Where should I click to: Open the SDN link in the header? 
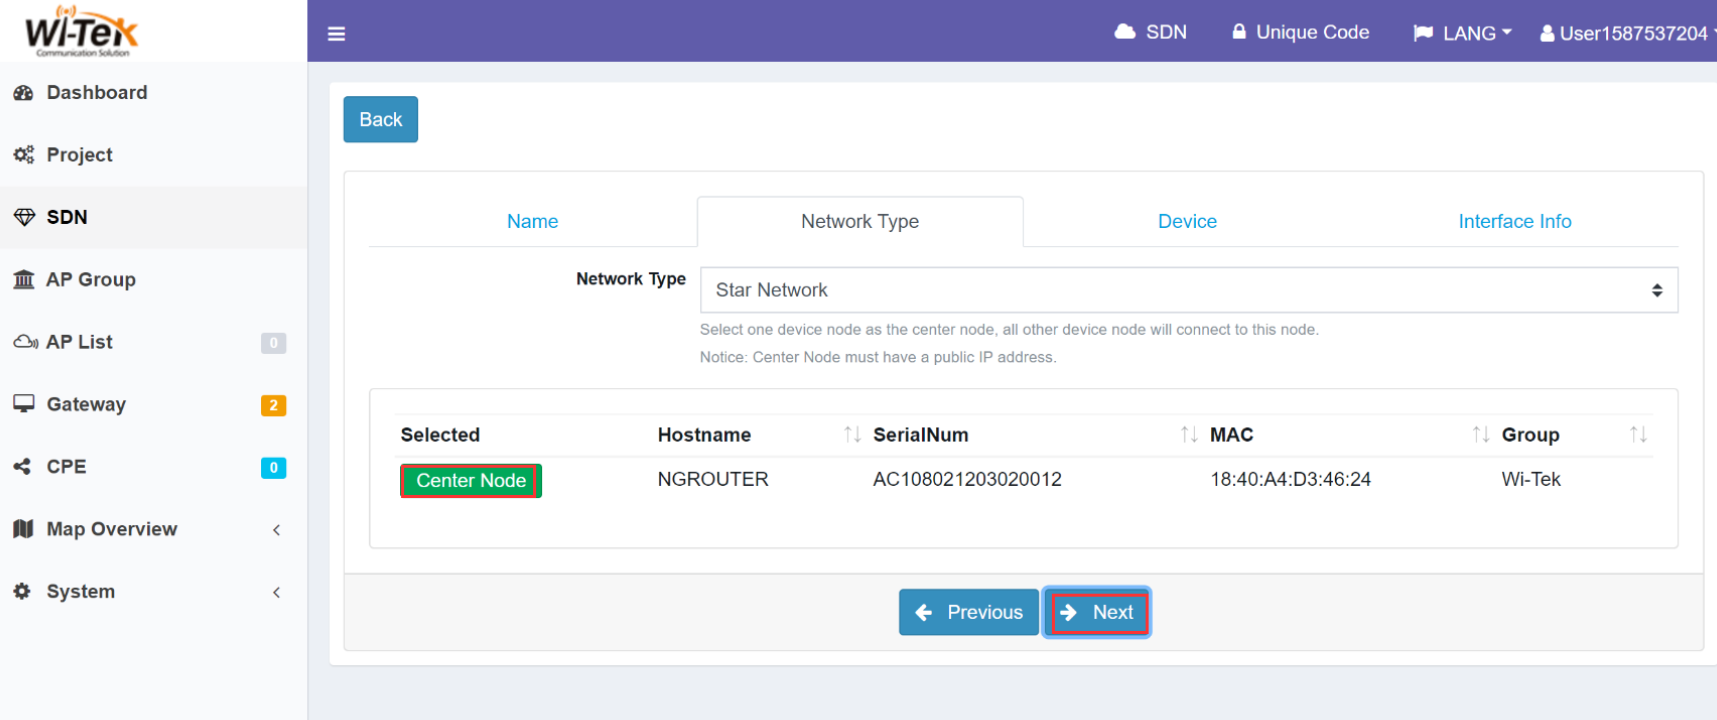1151,32
